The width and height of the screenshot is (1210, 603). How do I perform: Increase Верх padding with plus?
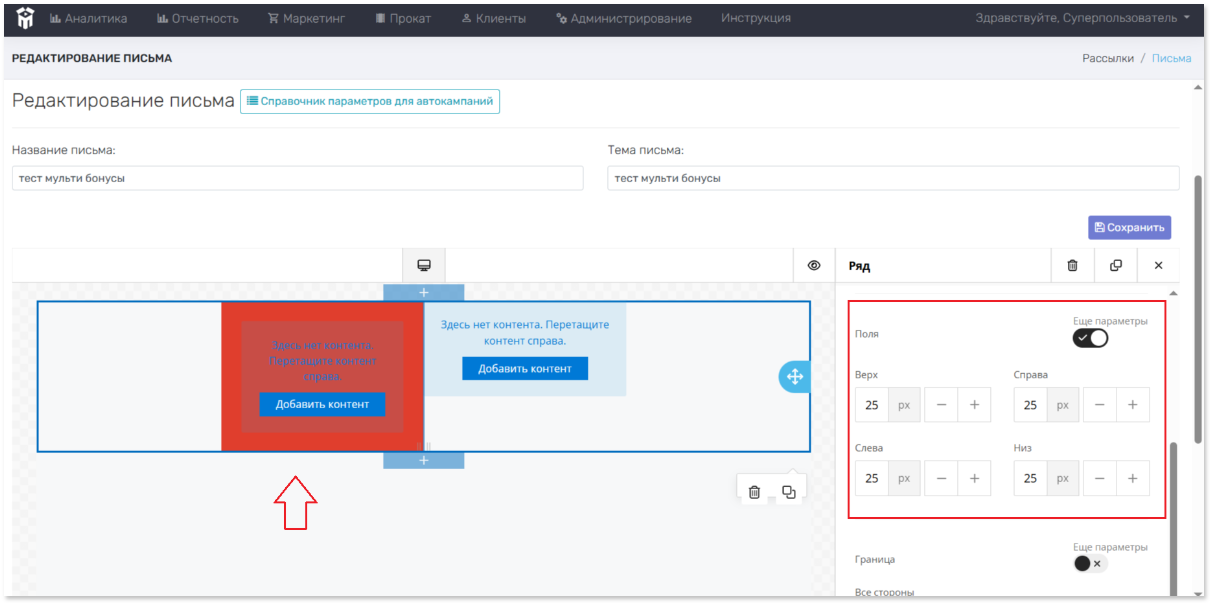(x=974, y=405)
